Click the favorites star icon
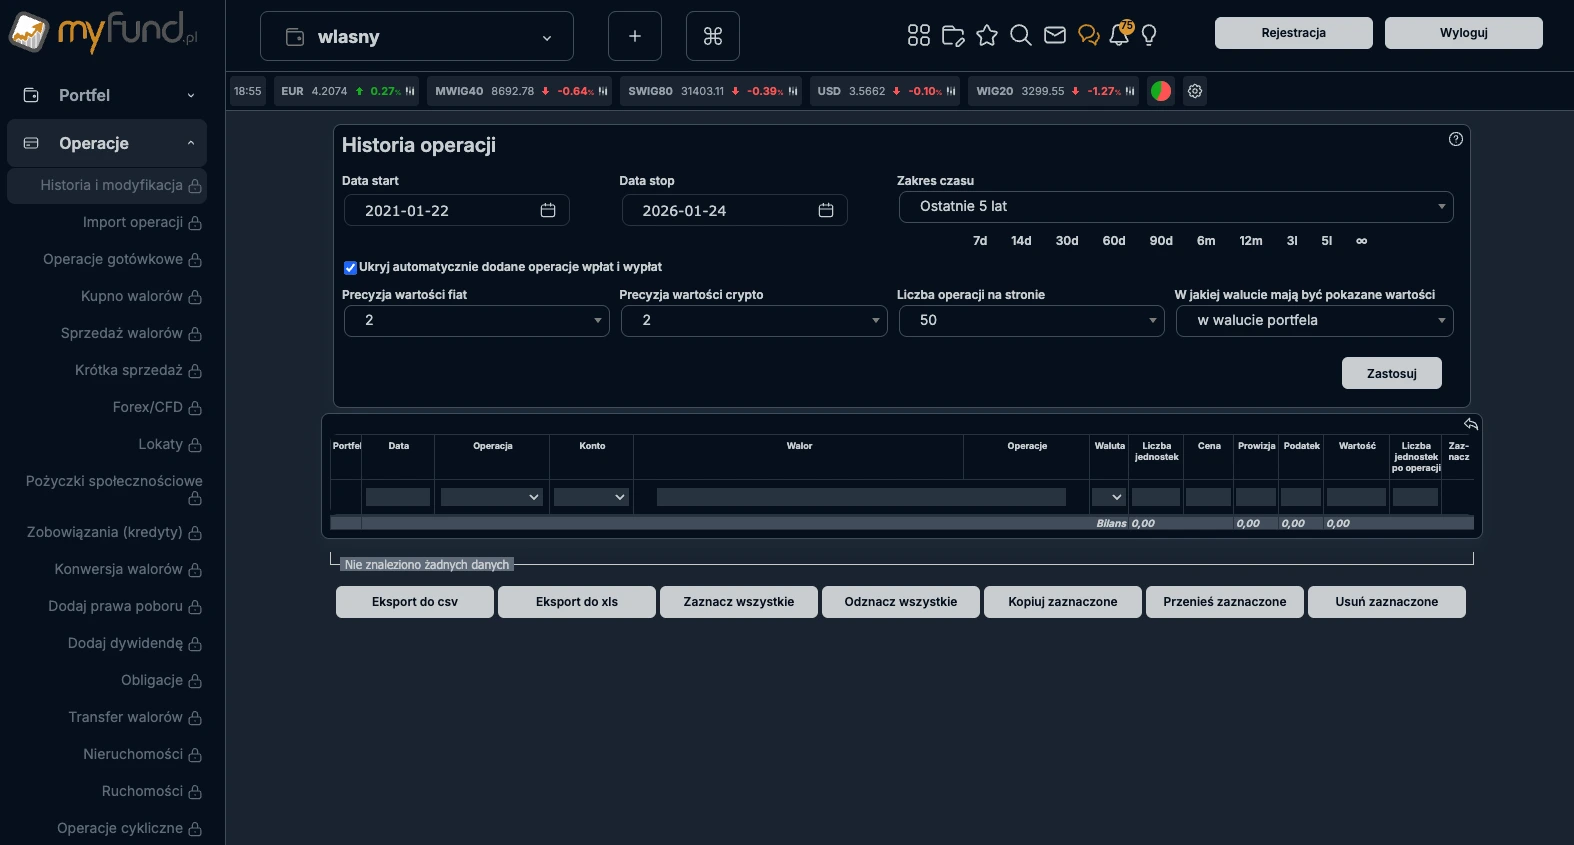 986,36
